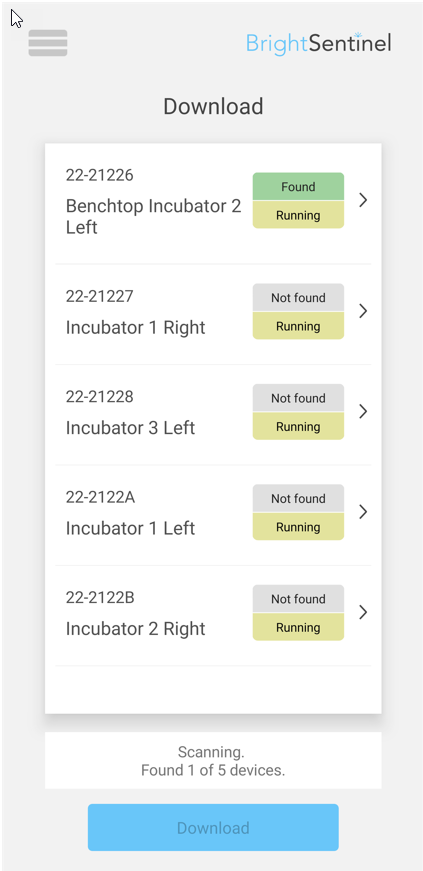Click Running badge for Benchtop Incubator 2

pos(298,215)
